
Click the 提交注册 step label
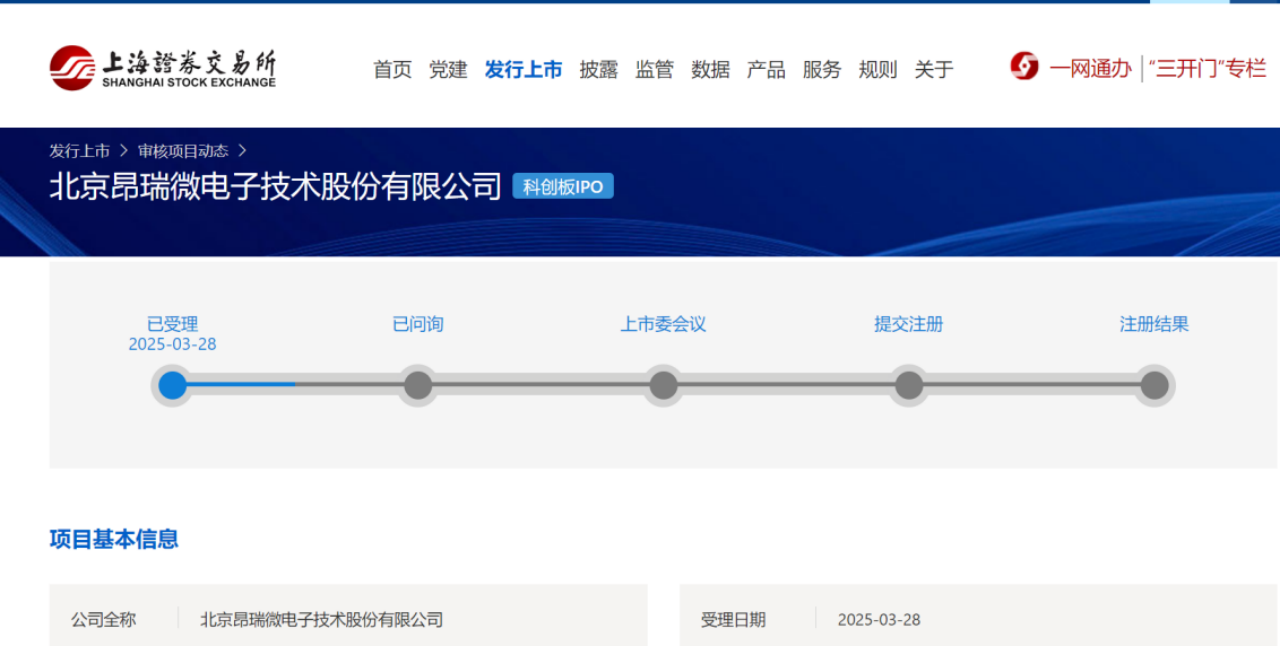tap(909, 324)
